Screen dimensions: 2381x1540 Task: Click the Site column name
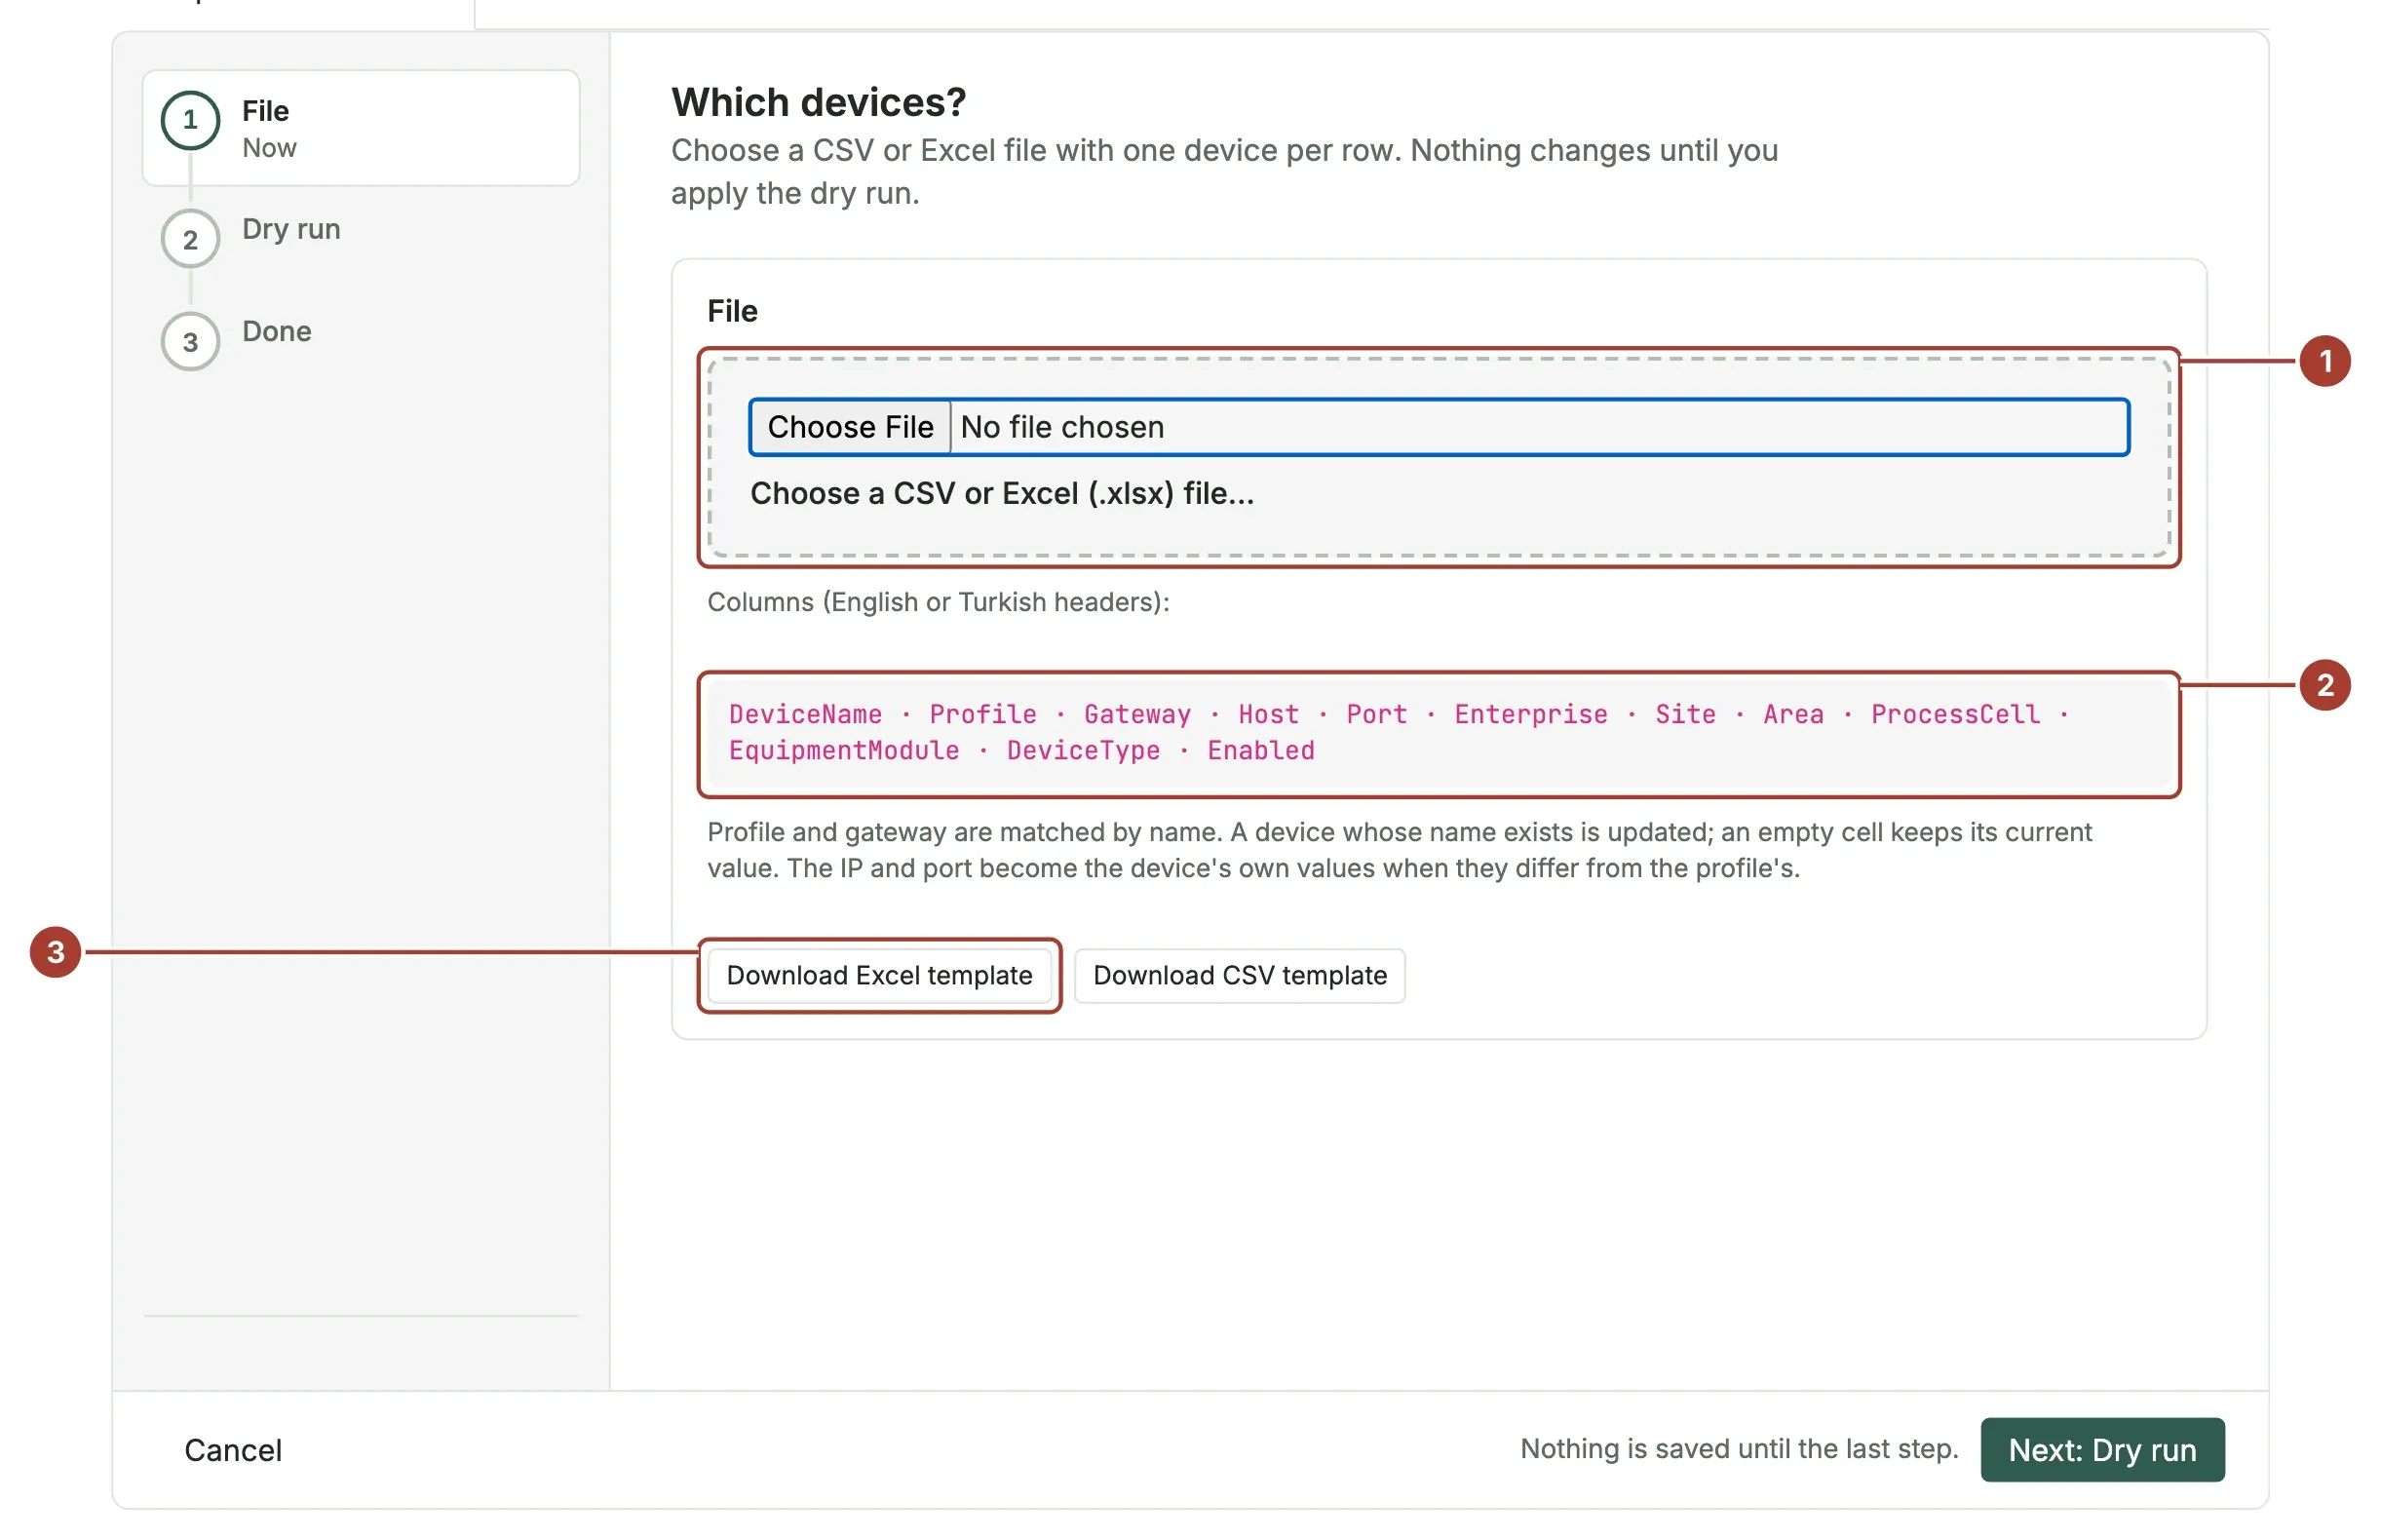tap(1684, 714)
